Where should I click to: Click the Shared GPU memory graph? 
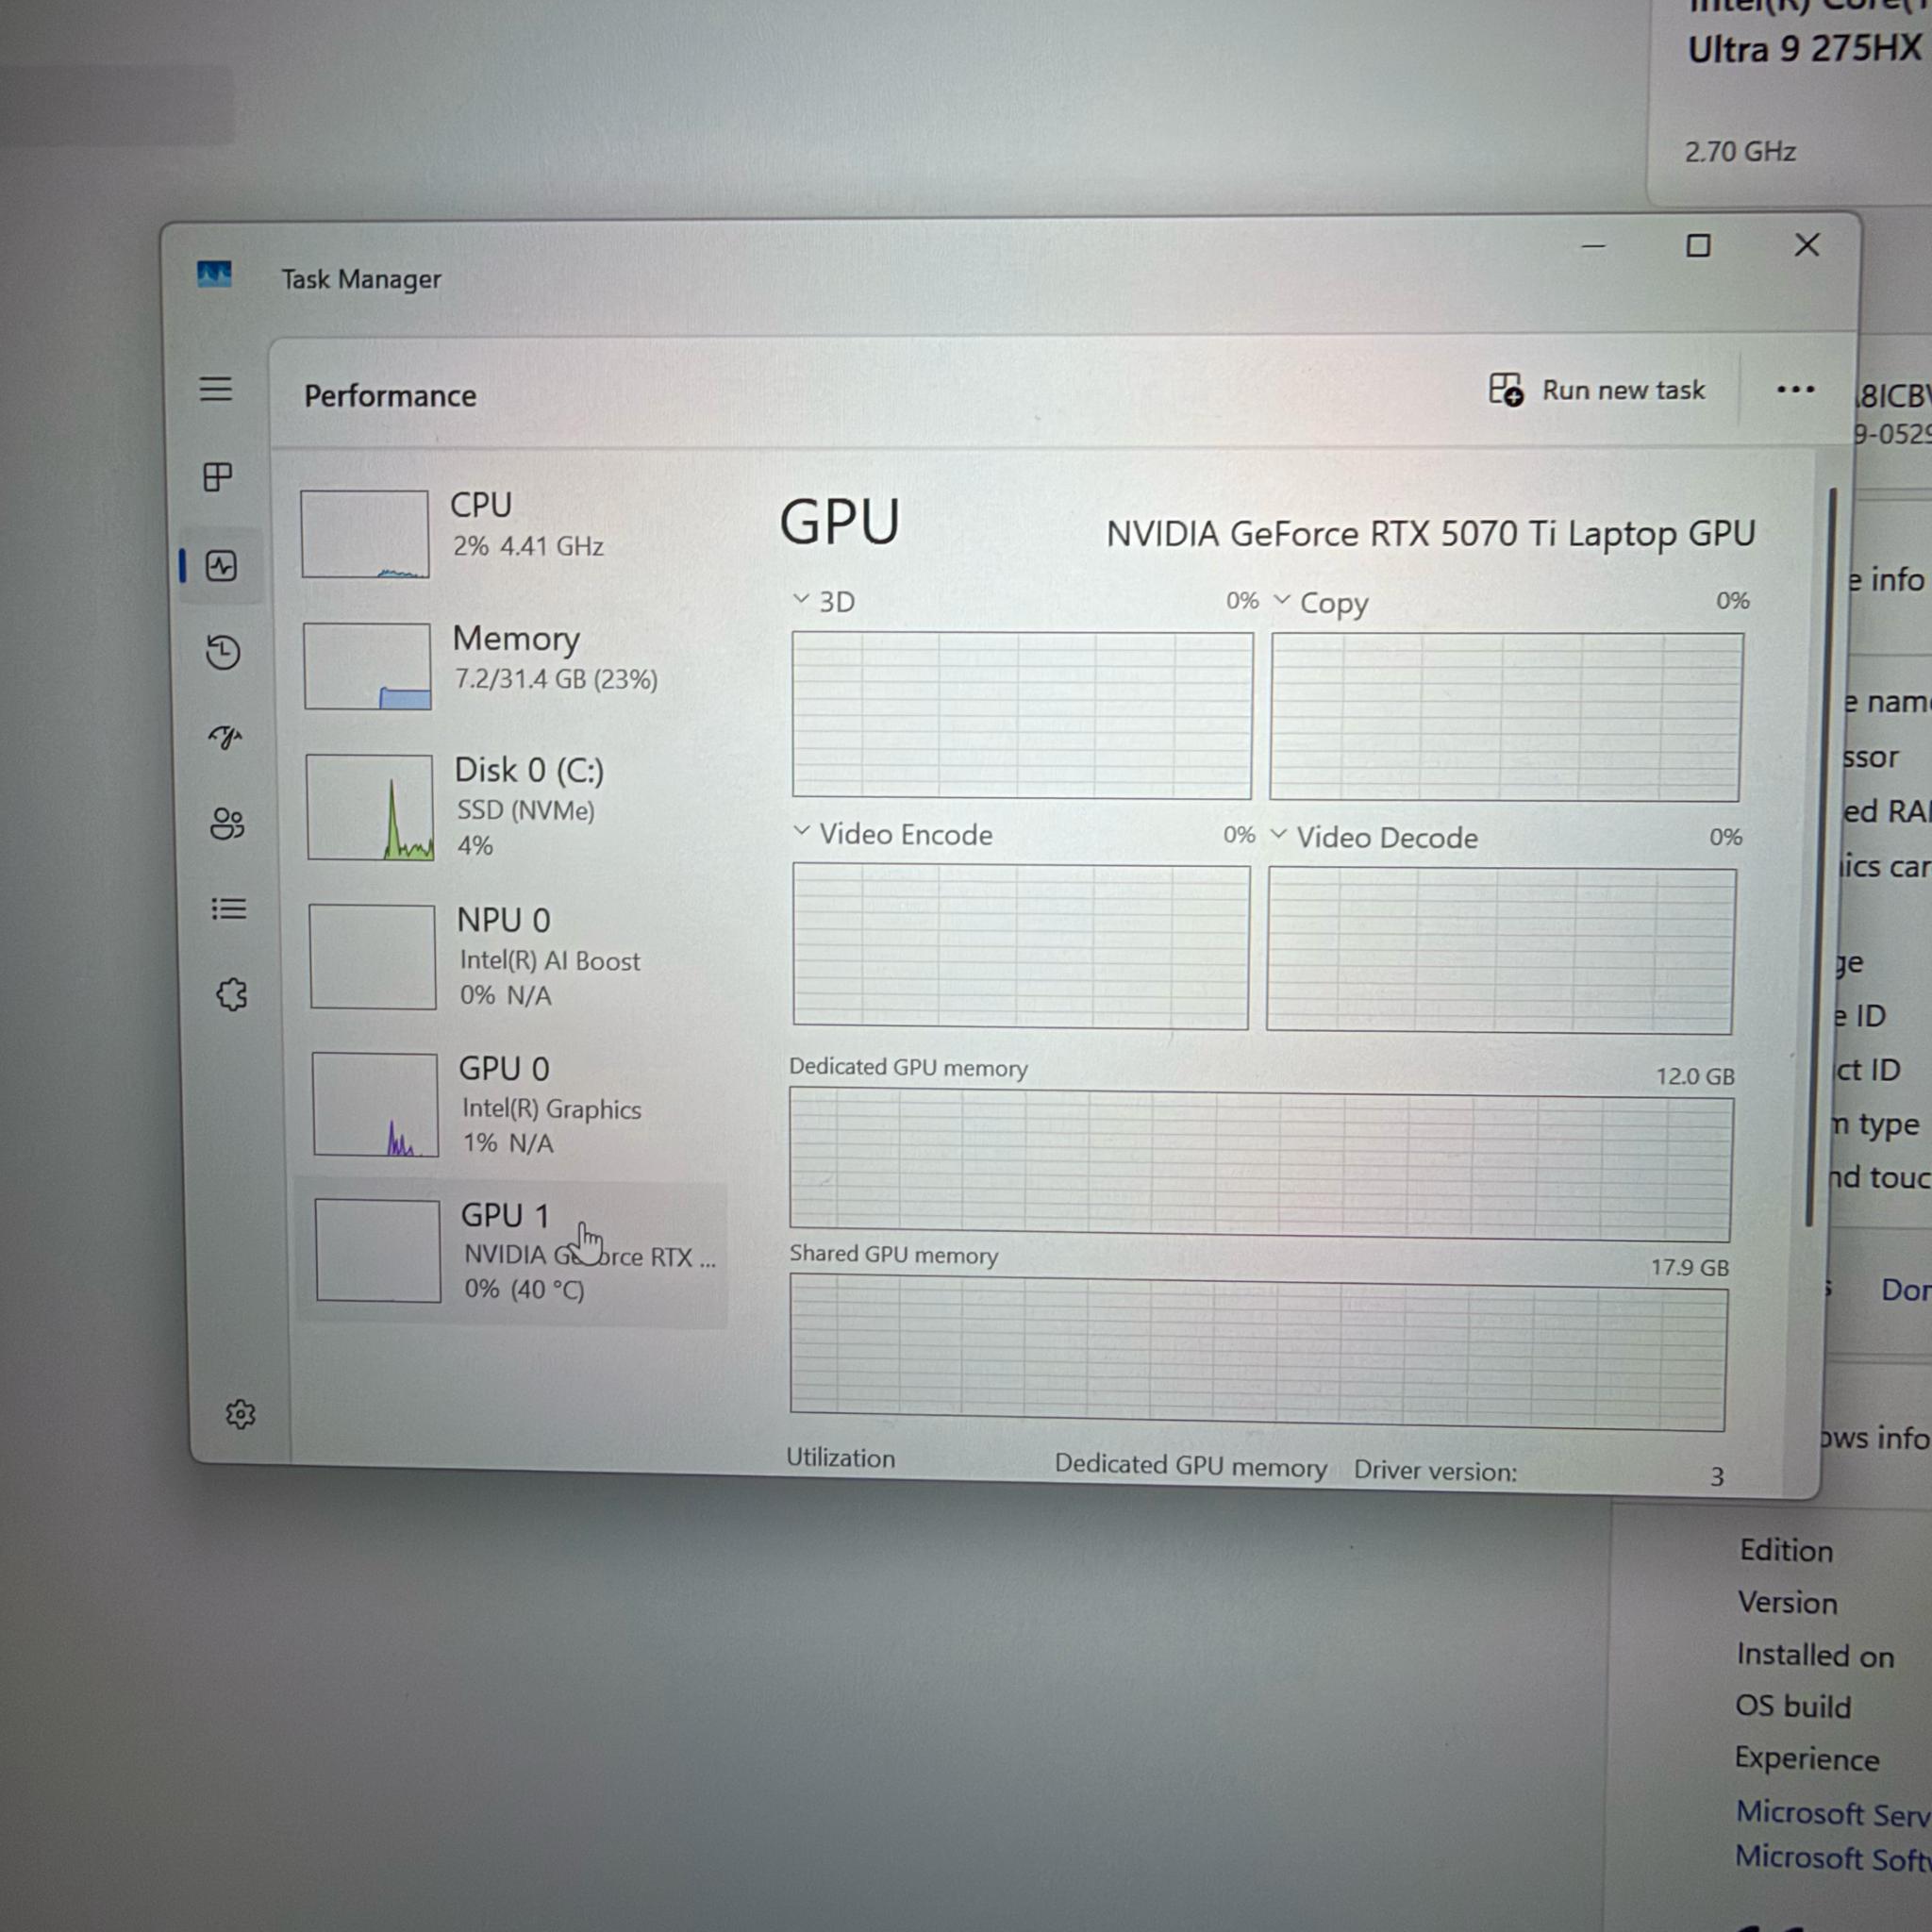1258,1353
